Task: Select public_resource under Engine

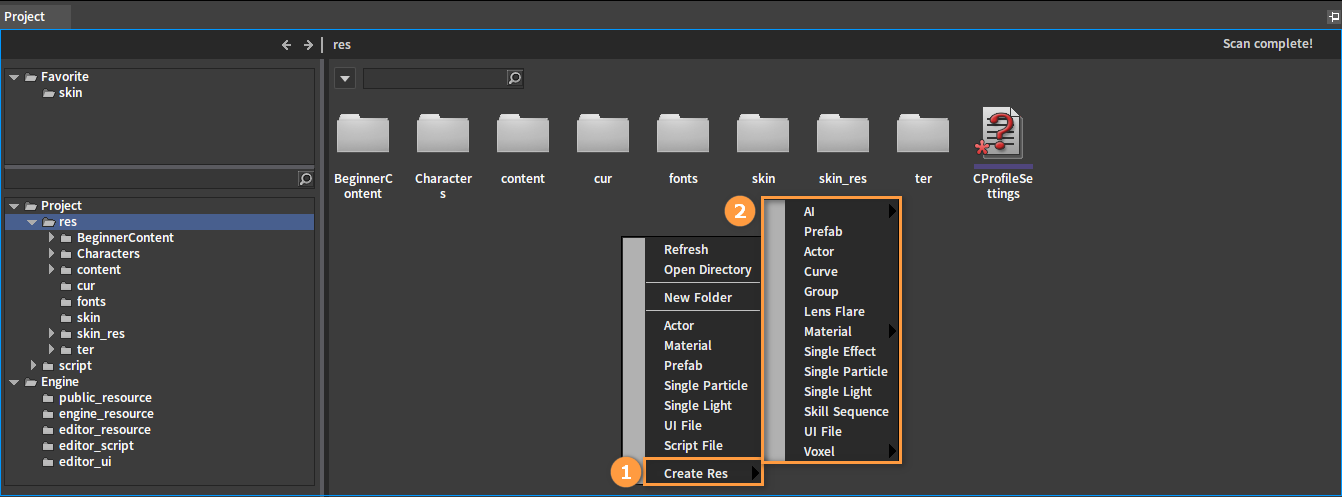Action: pos(105,398)
